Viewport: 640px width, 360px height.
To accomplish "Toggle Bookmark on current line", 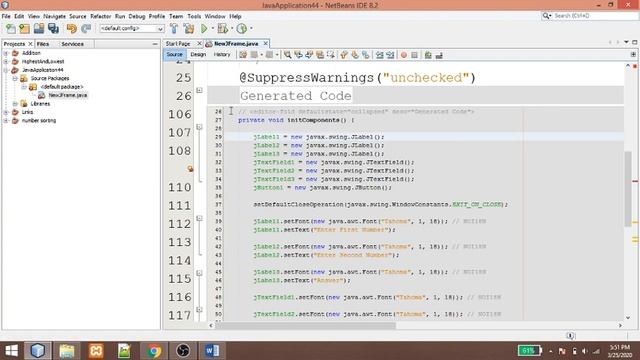I will click(x=366, y=55).
